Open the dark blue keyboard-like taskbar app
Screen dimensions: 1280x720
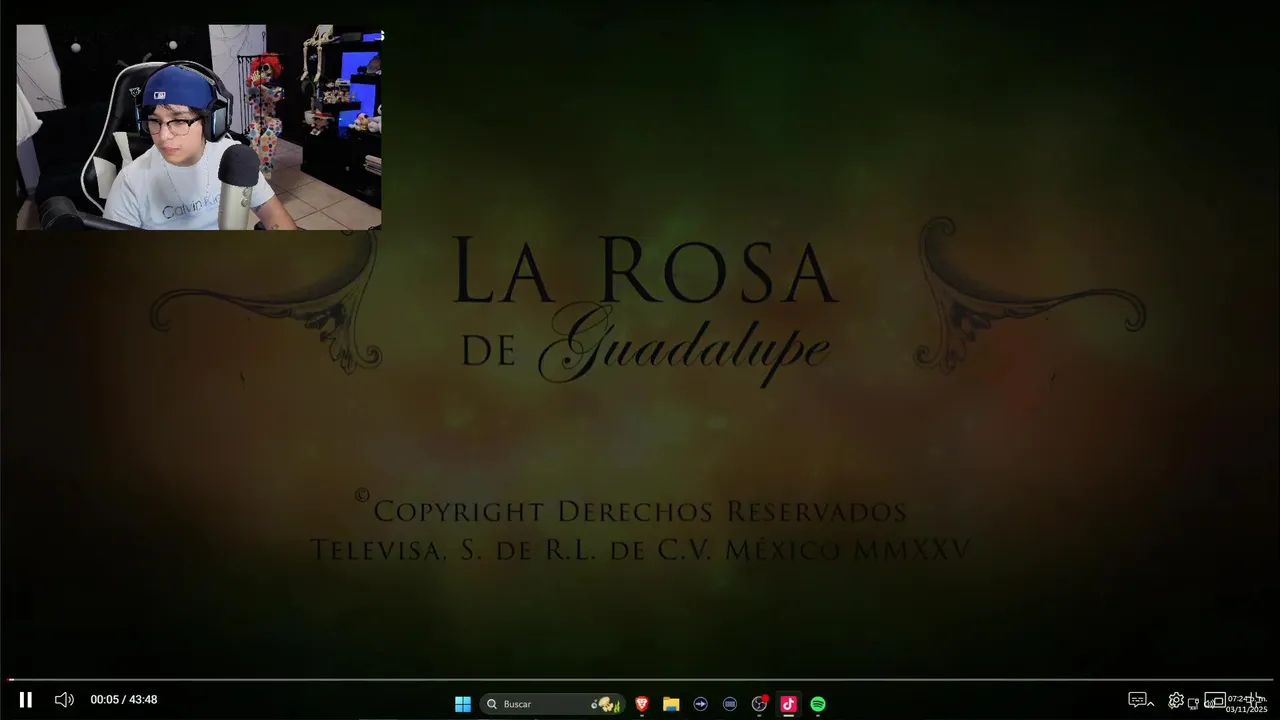730,704
